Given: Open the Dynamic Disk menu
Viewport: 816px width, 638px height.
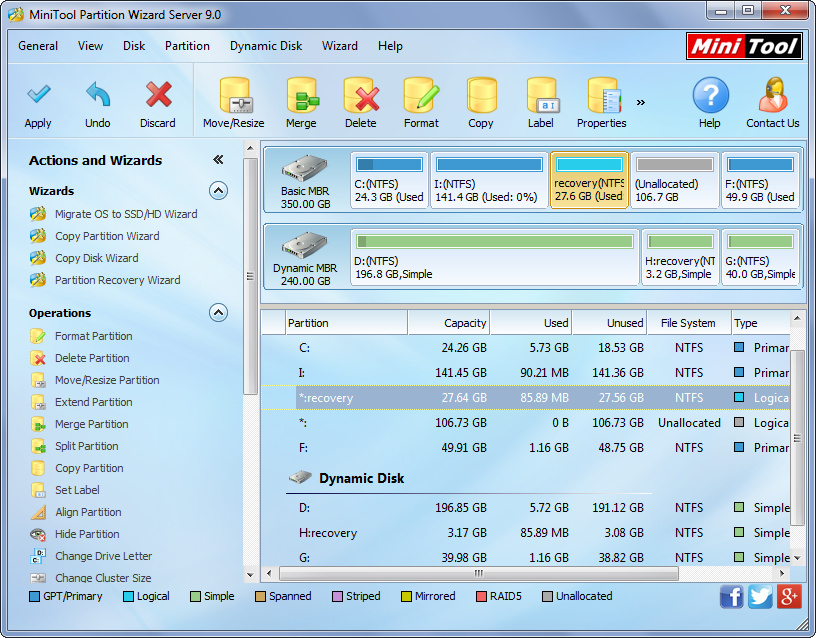Looking at the screenshot, I should tap(266, 46).
